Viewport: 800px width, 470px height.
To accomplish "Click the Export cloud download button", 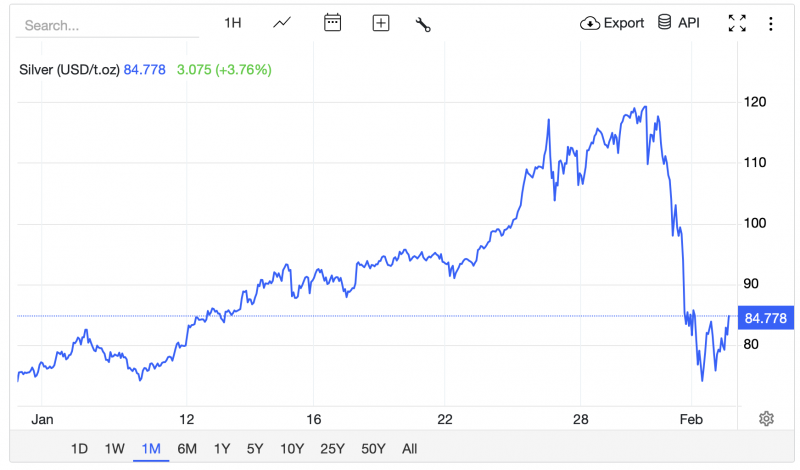I will pos(612,23).
